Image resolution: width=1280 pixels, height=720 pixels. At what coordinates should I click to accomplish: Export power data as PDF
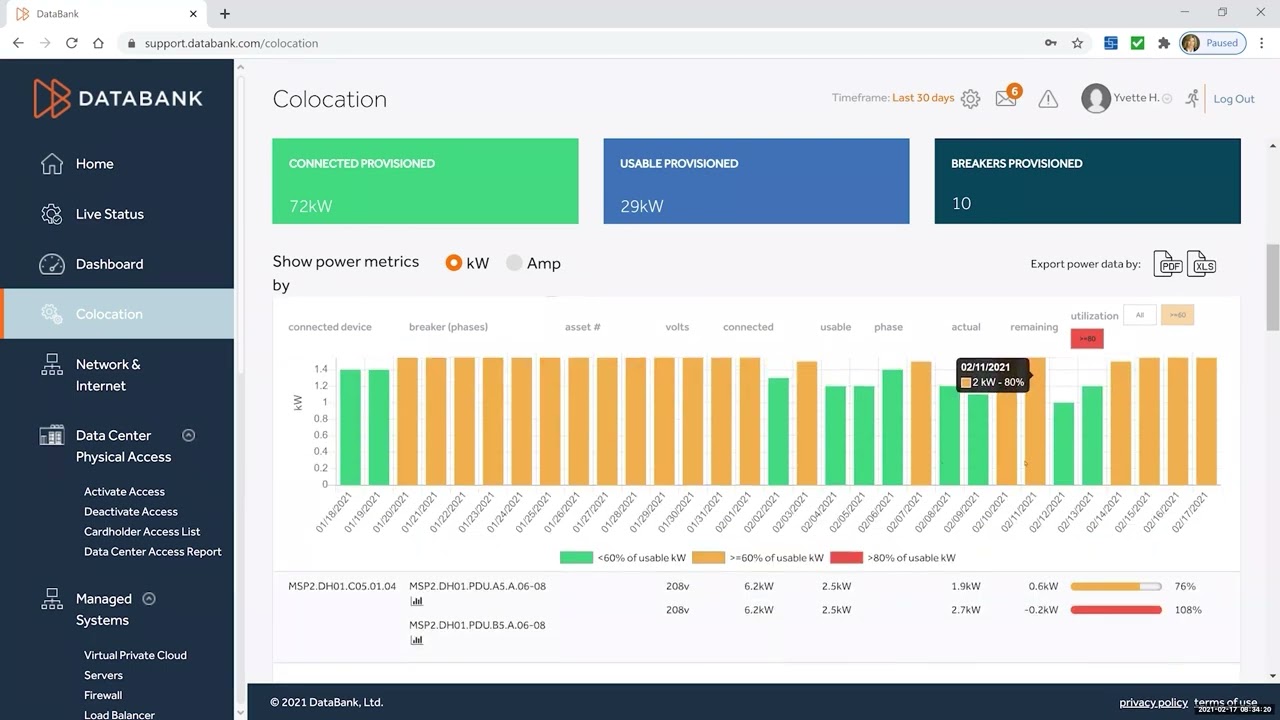click(x=1168, y=264)
